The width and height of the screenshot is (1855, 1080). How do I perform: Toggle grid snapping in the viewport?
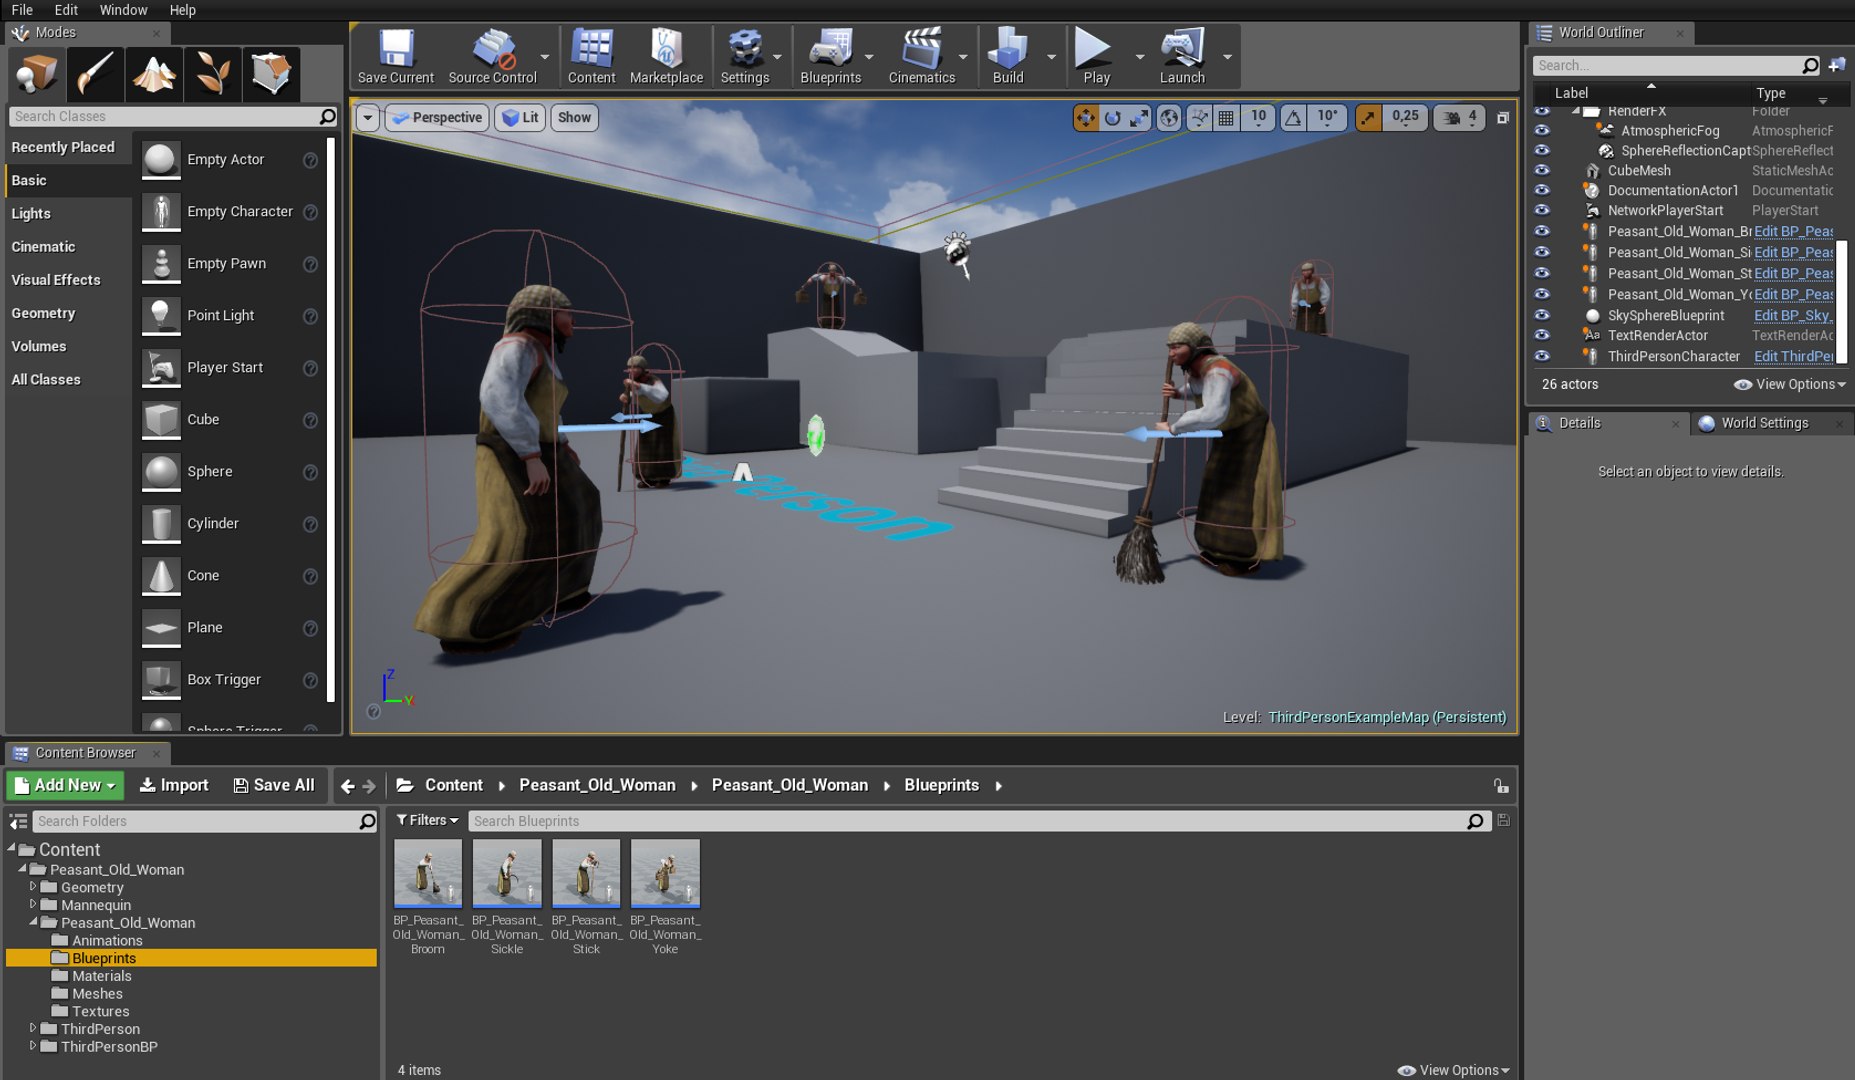click(x=1226, y=118)
